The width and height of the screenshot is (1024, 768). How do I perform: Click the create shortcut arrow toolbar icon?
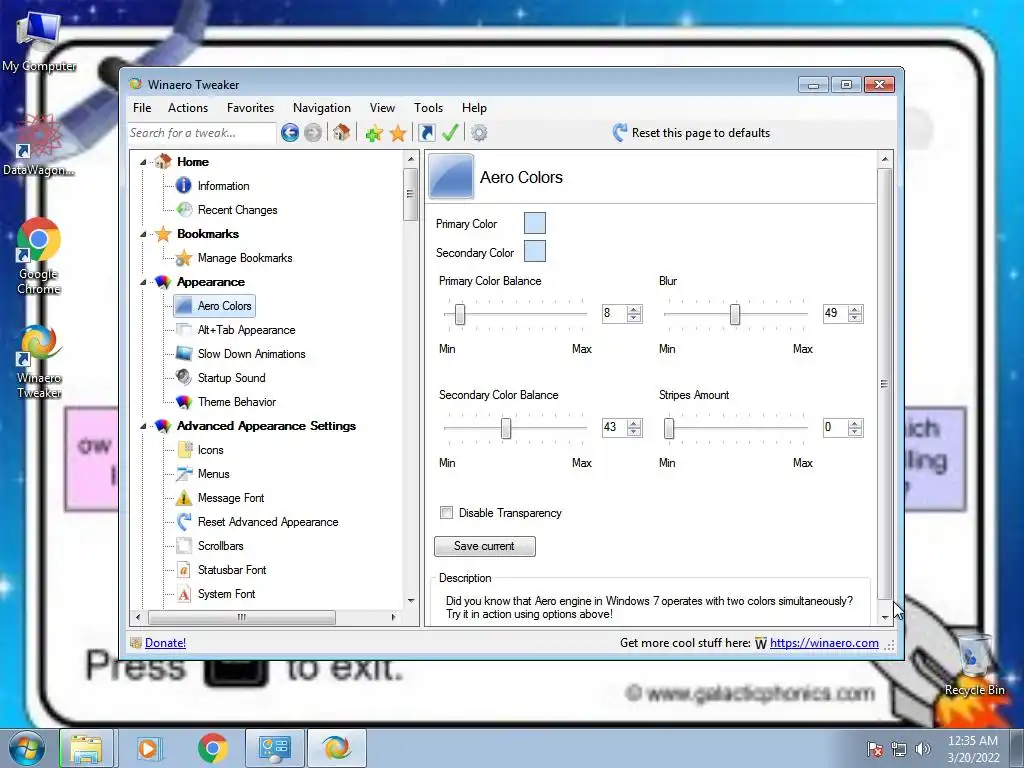coord(426,133)
